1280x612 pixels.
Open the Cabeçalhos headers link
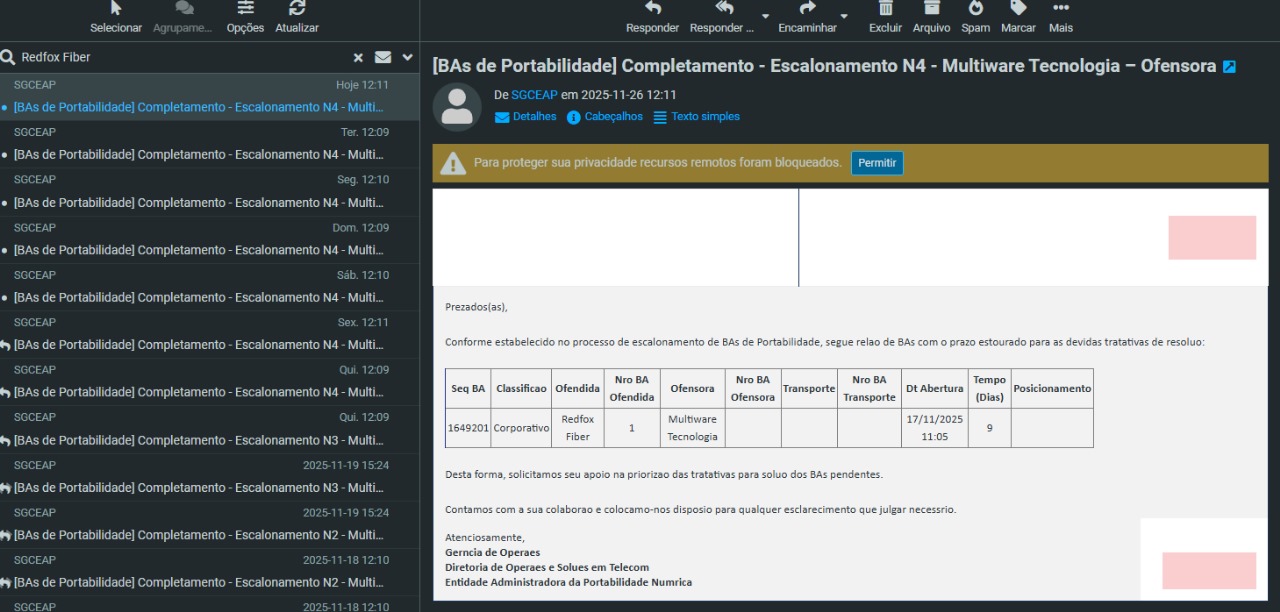(605, 117)
